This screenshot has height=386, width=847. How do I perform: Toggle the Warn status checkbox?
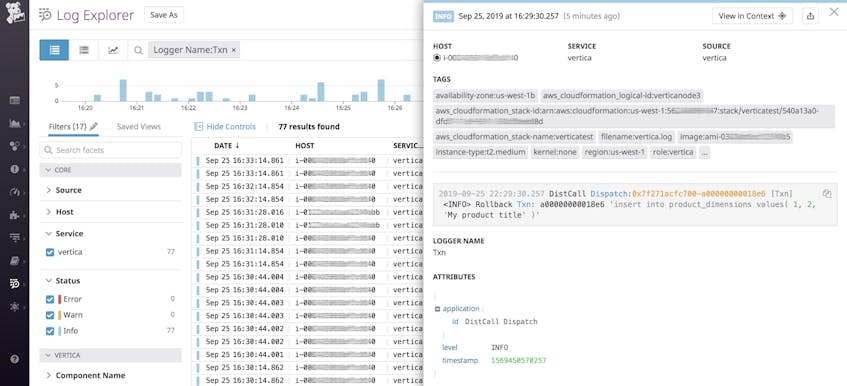[50, 315]
